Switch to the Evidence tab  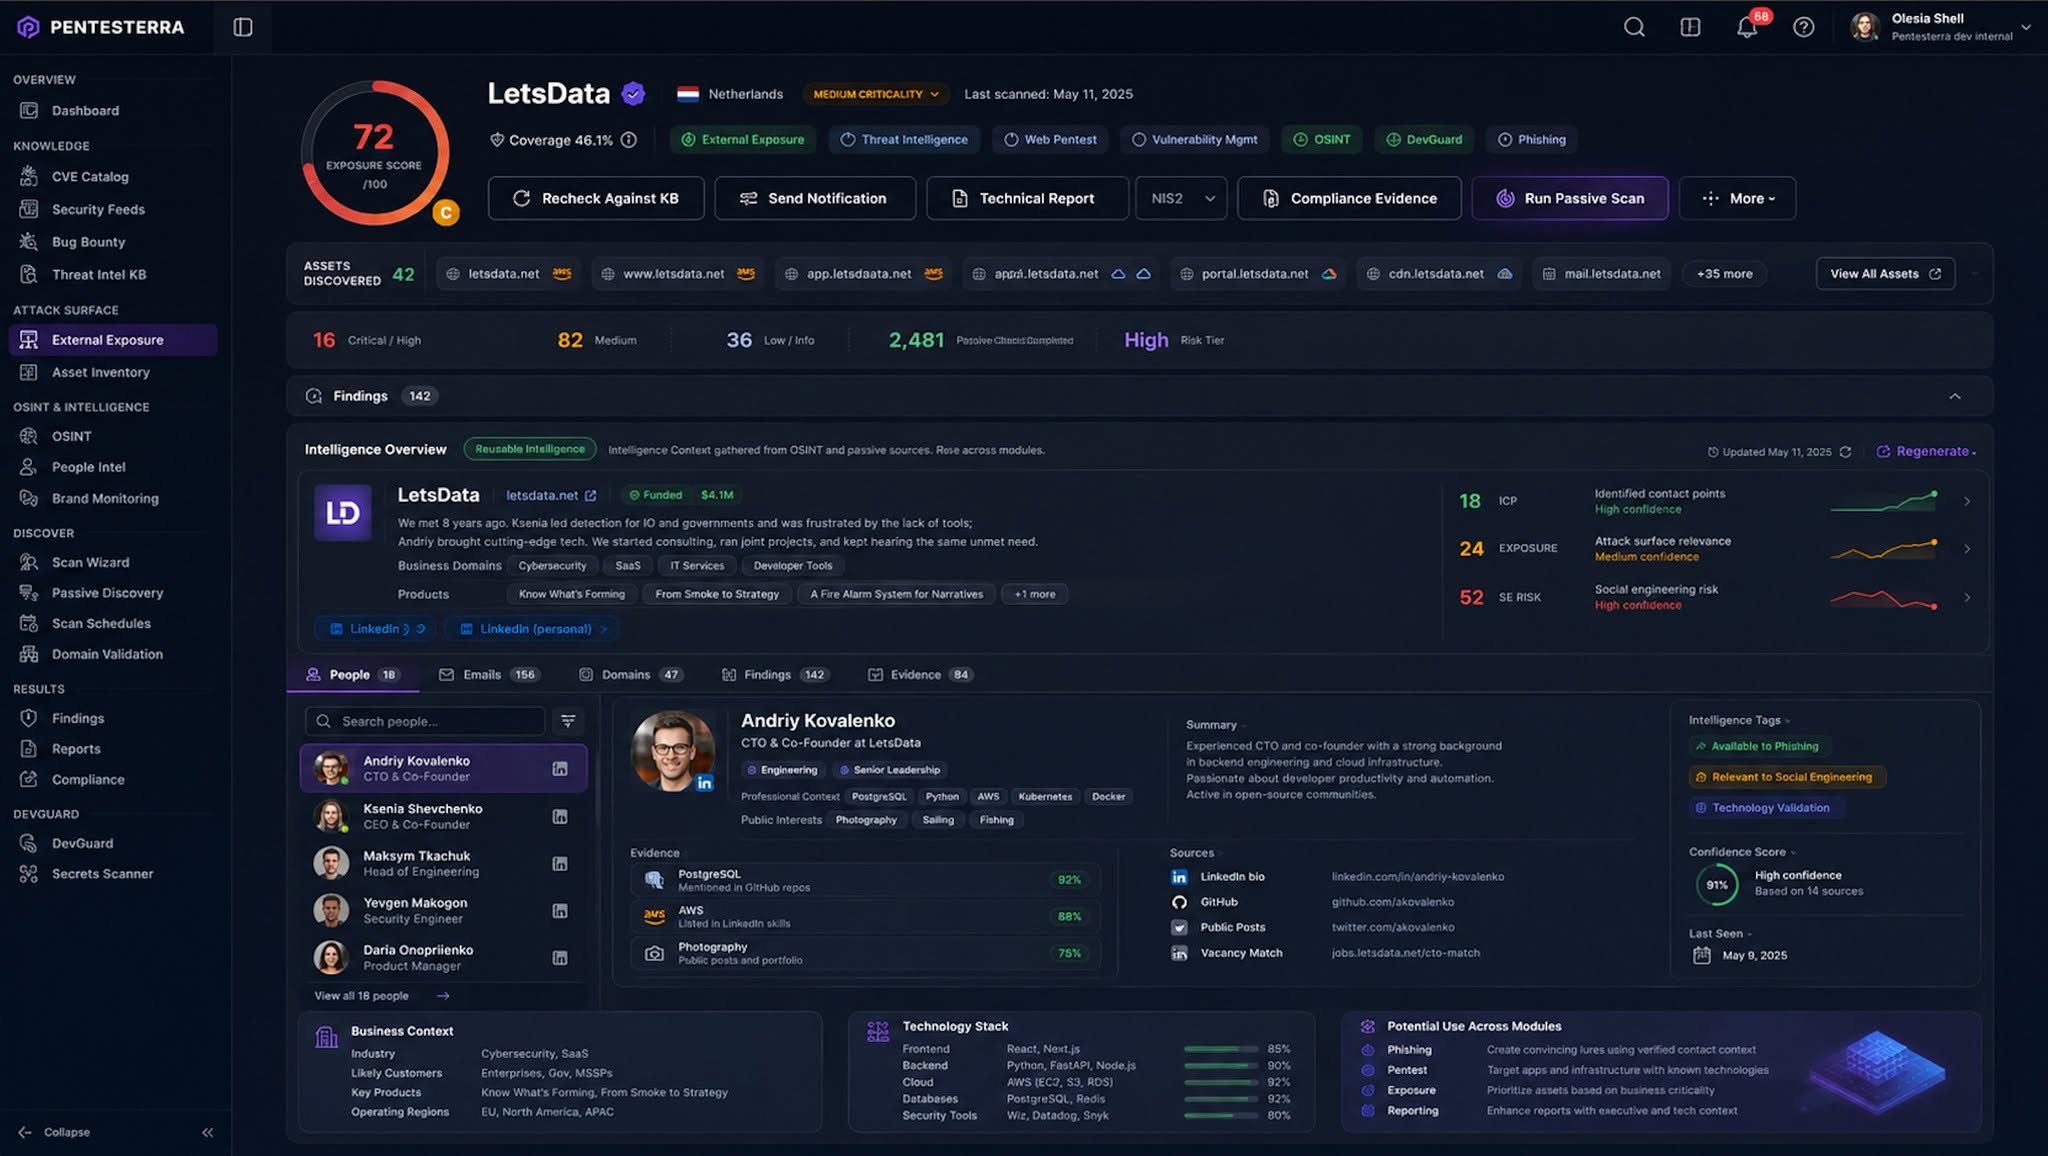click(920, 675)
